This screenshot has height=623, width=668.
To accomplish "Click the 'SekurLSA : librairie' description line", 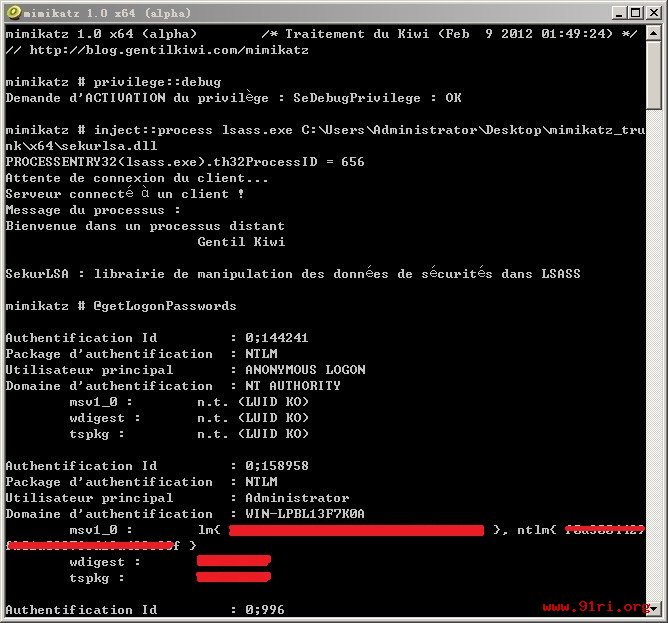I will click(293, 274).
